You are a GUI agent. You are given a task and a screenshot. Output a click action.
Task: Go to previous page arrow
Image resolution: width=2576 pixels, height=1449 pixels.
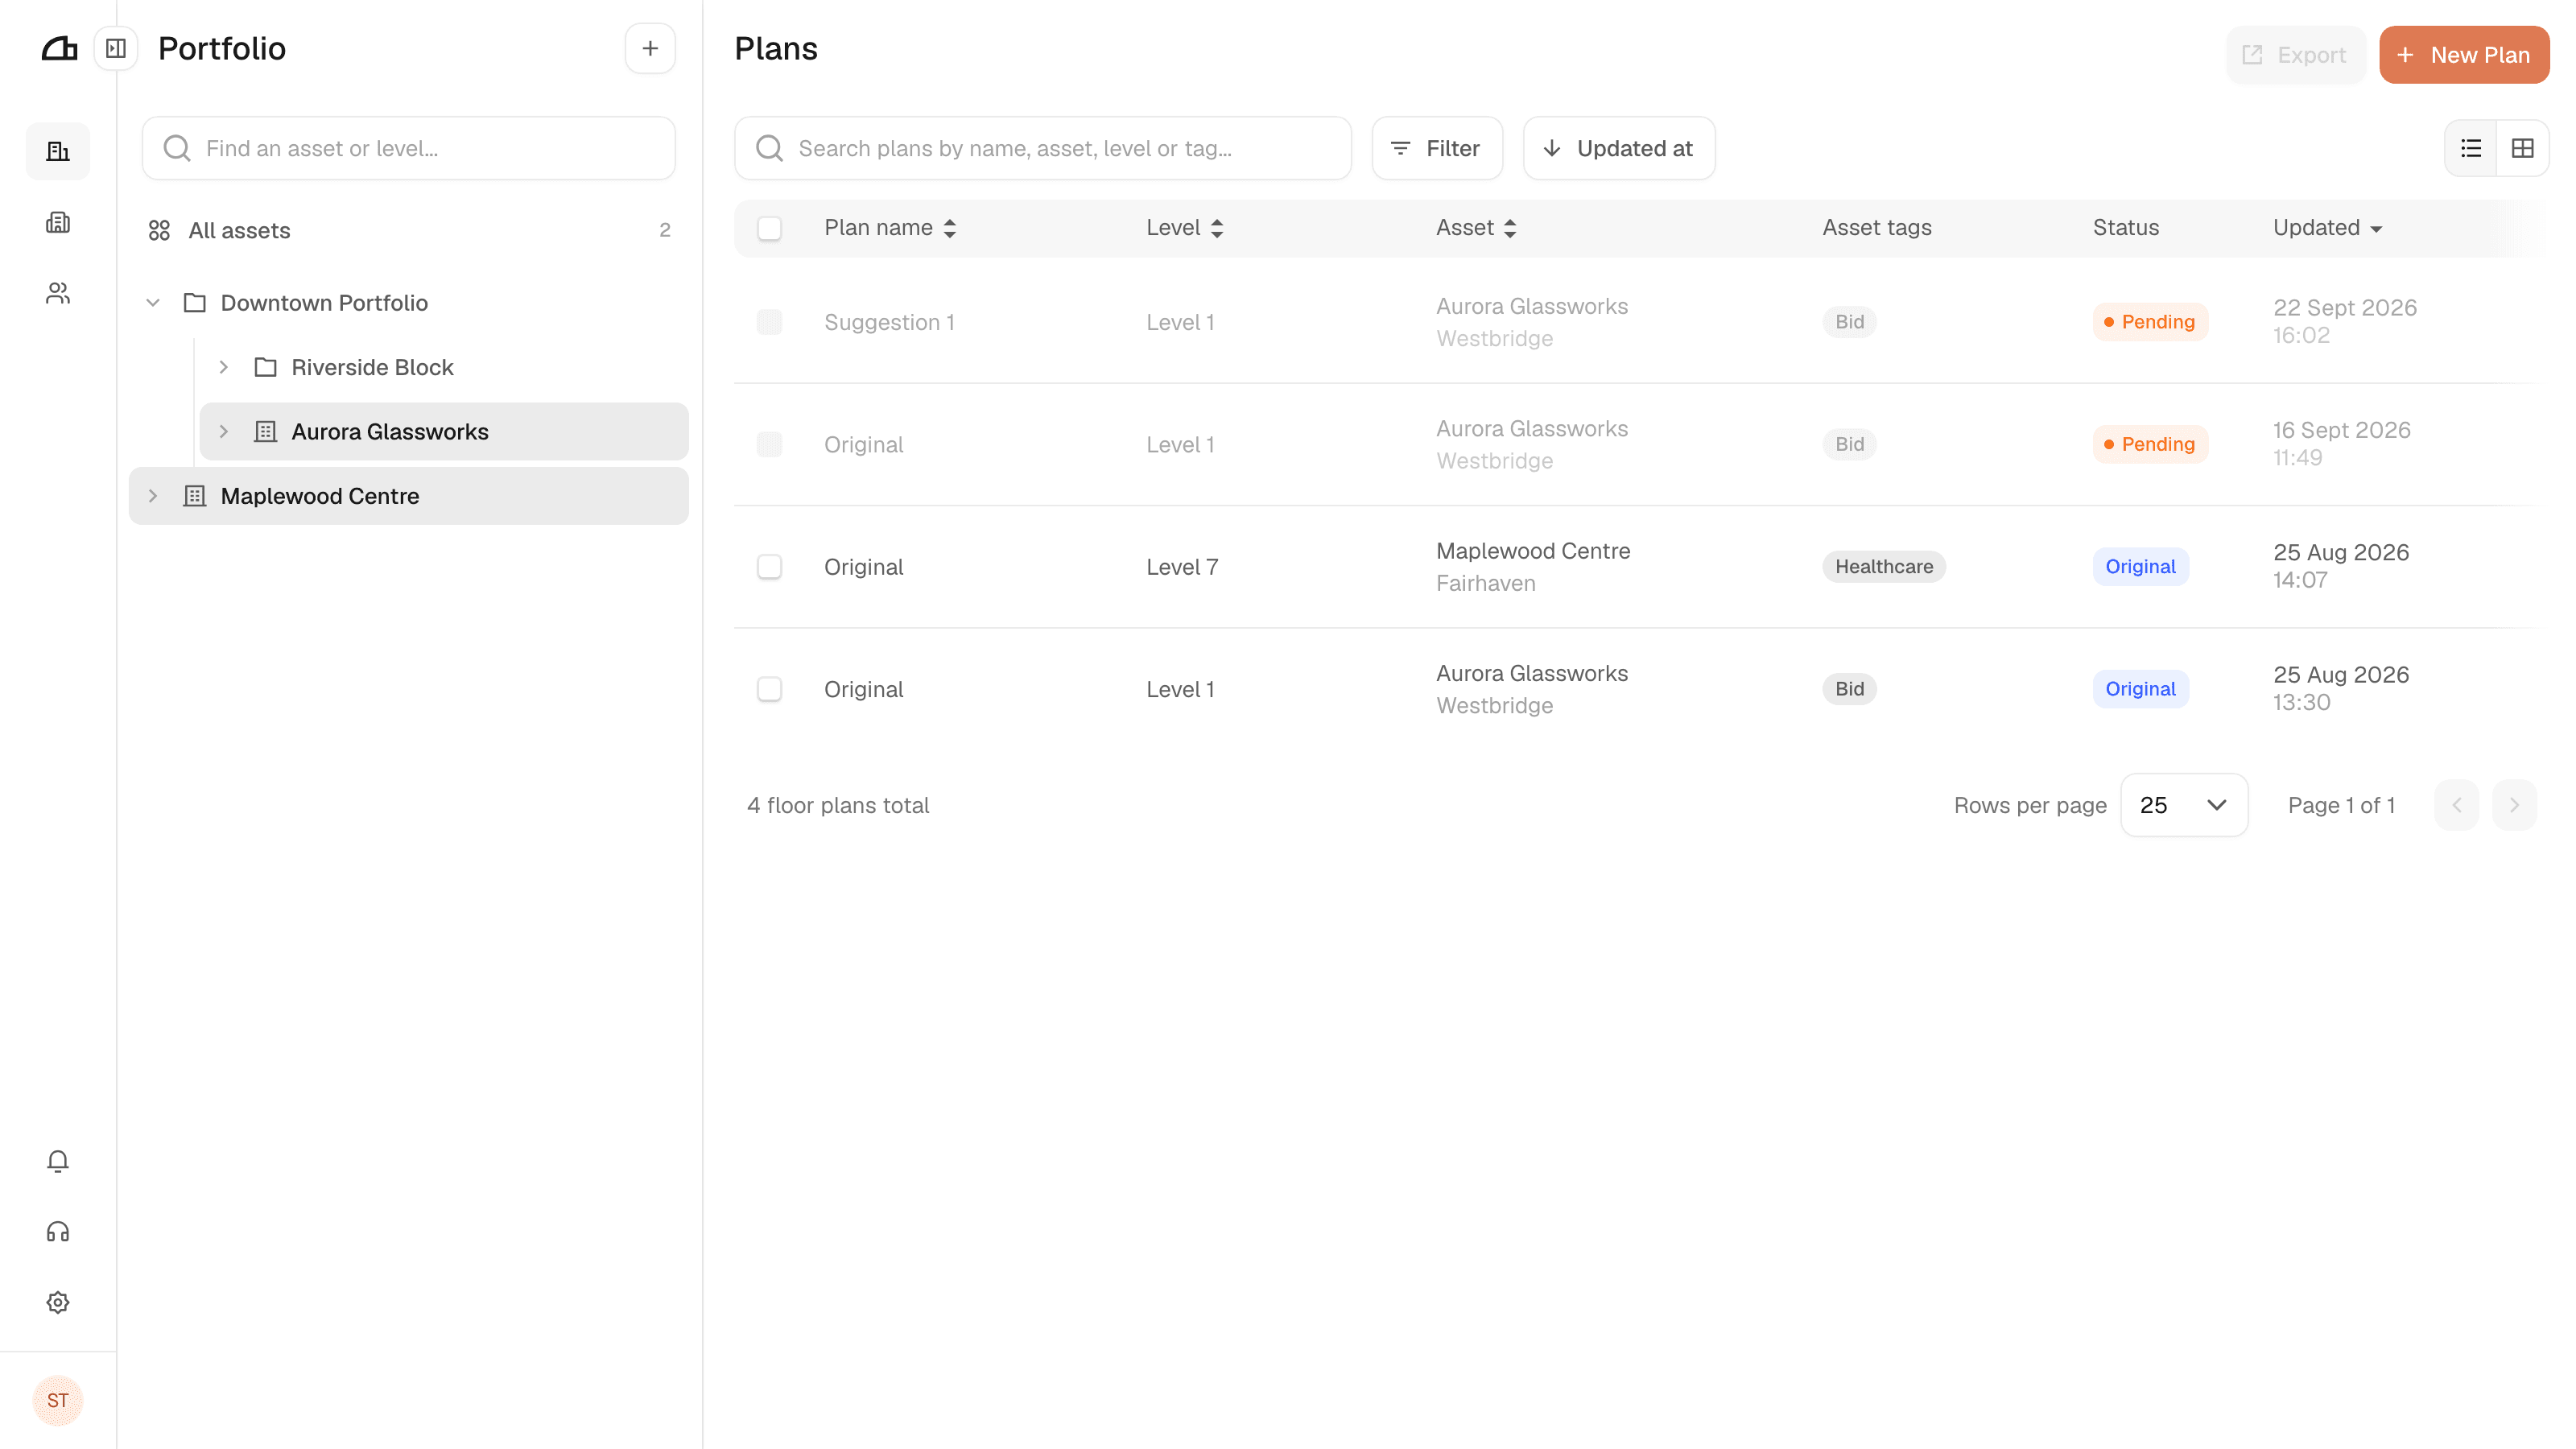[x=2457, y=805]
